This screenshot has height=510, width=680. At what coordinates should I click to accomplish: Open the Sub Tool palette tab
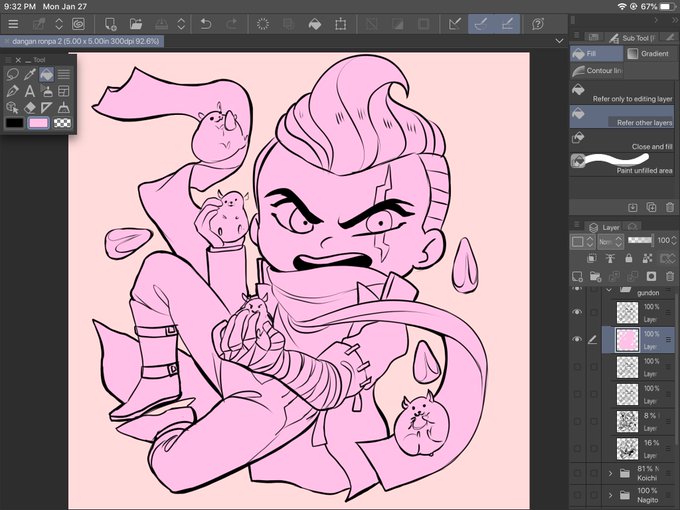click(x=633, y=38)
